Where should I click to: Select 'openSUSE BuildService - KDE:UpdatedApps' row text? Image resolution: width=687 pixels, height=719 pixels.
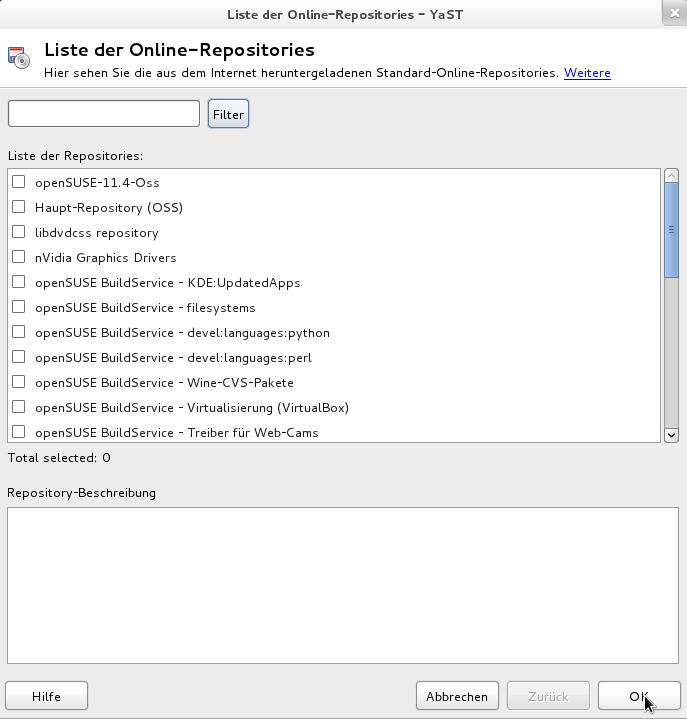168,283
